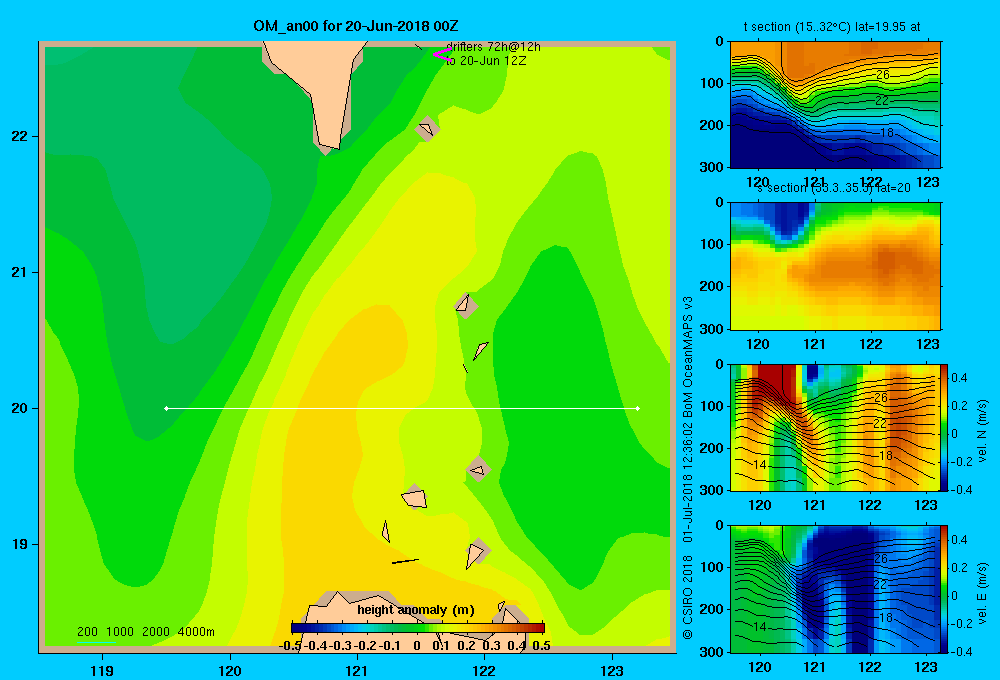
Task: Click latitude label 19 on the main map axis
Action: click(19, 544)
